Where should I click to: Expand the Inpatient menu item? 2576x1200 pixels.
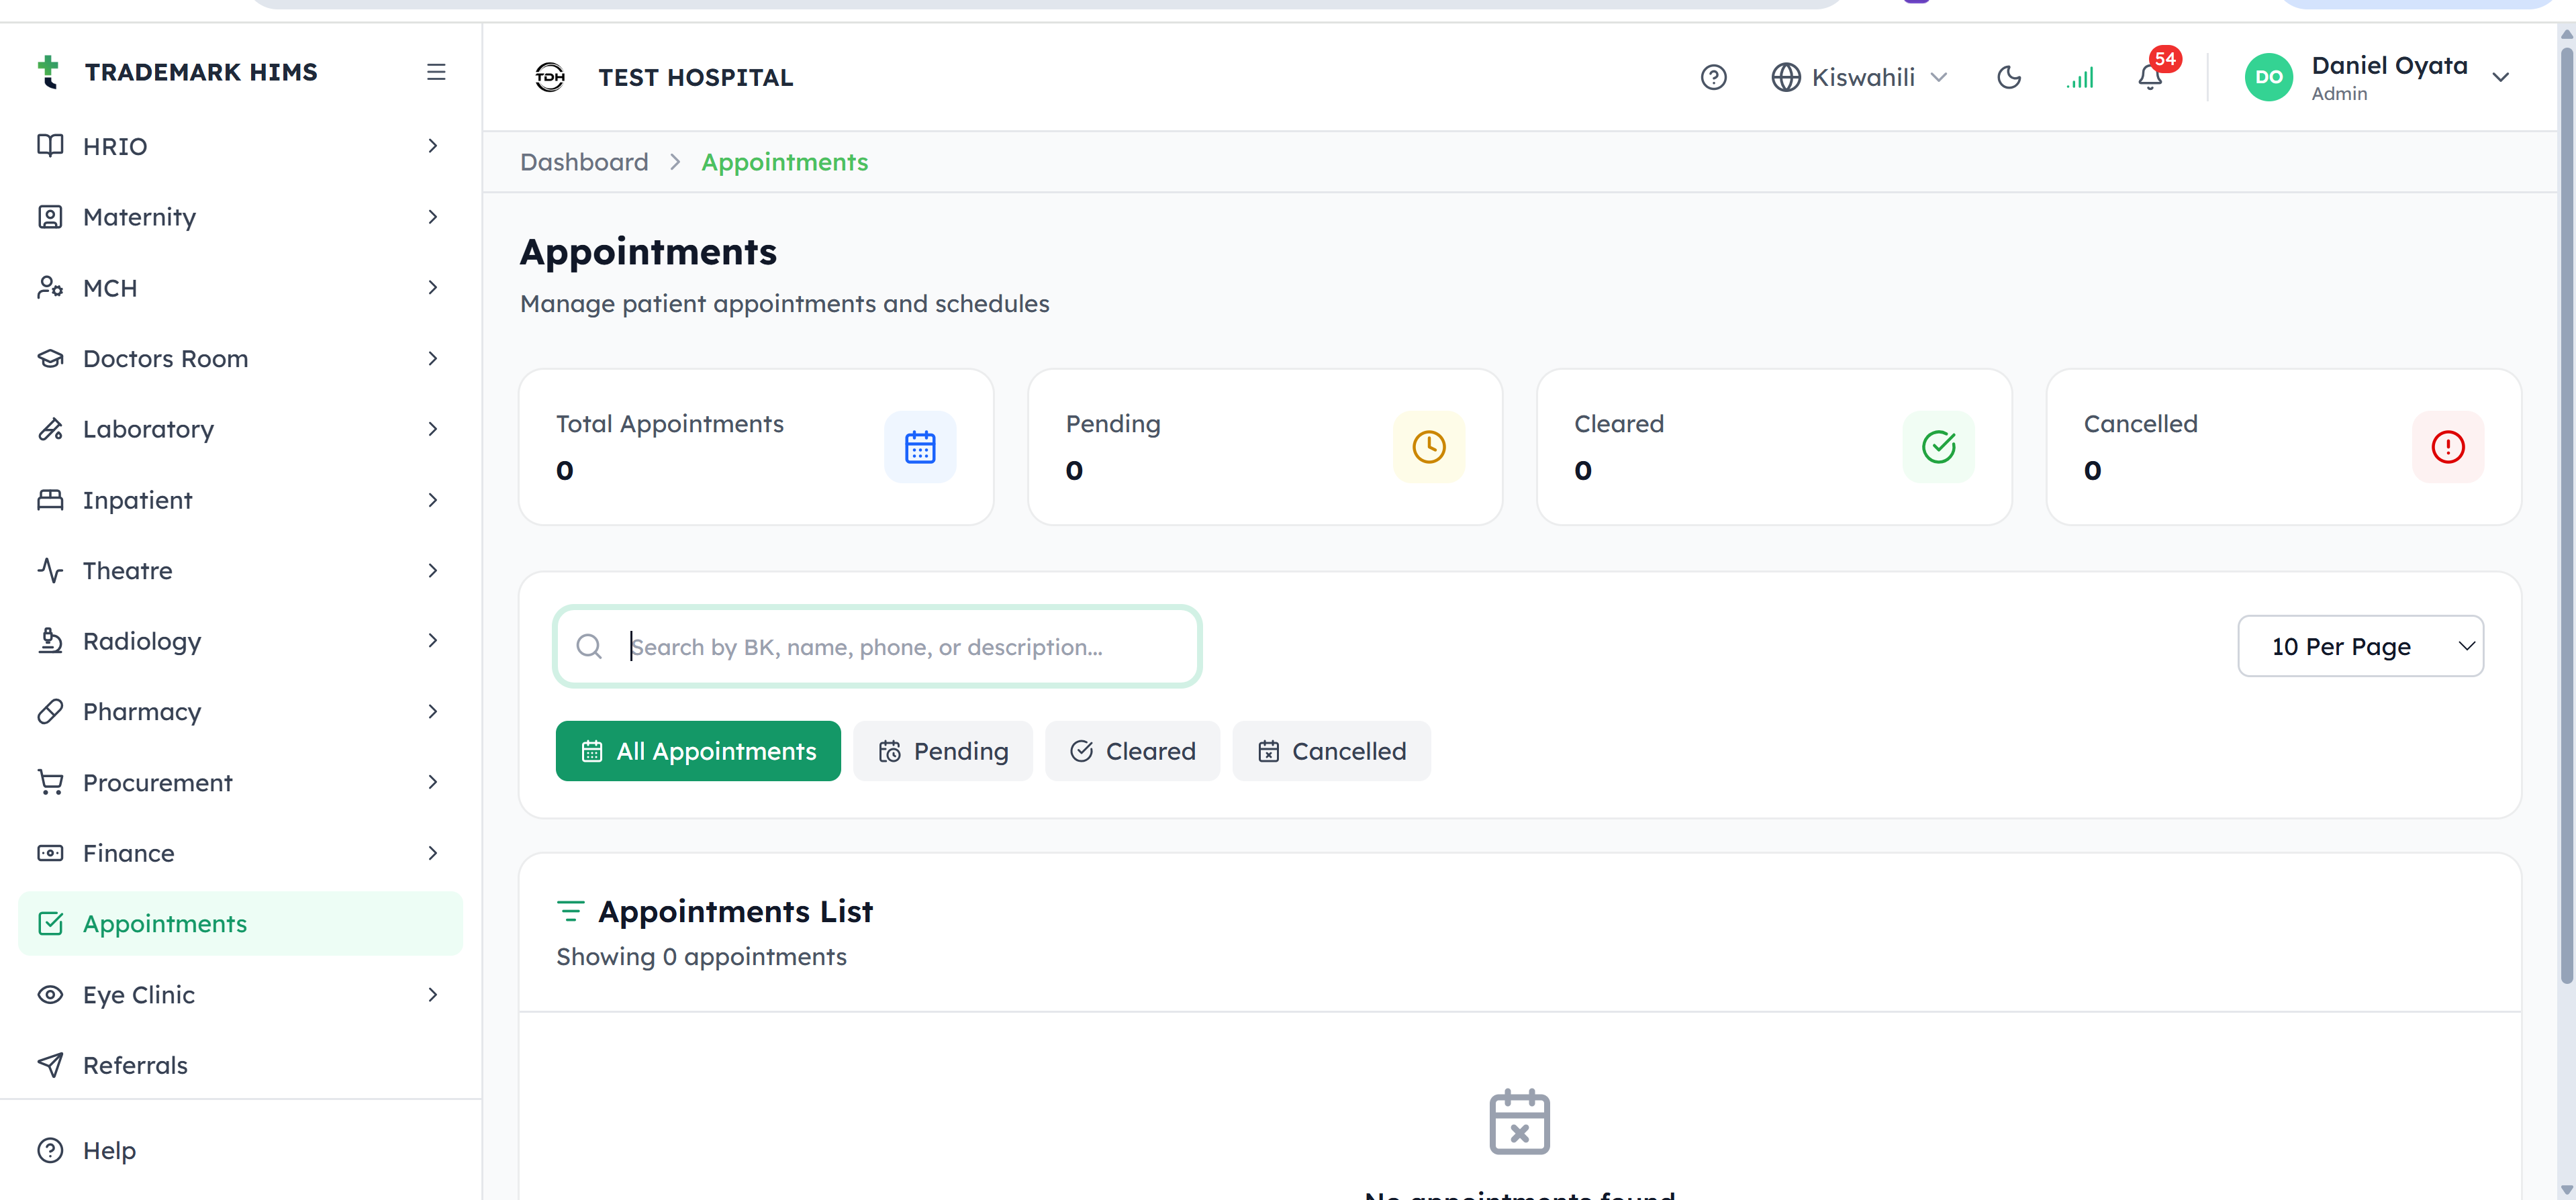(240, 500)
